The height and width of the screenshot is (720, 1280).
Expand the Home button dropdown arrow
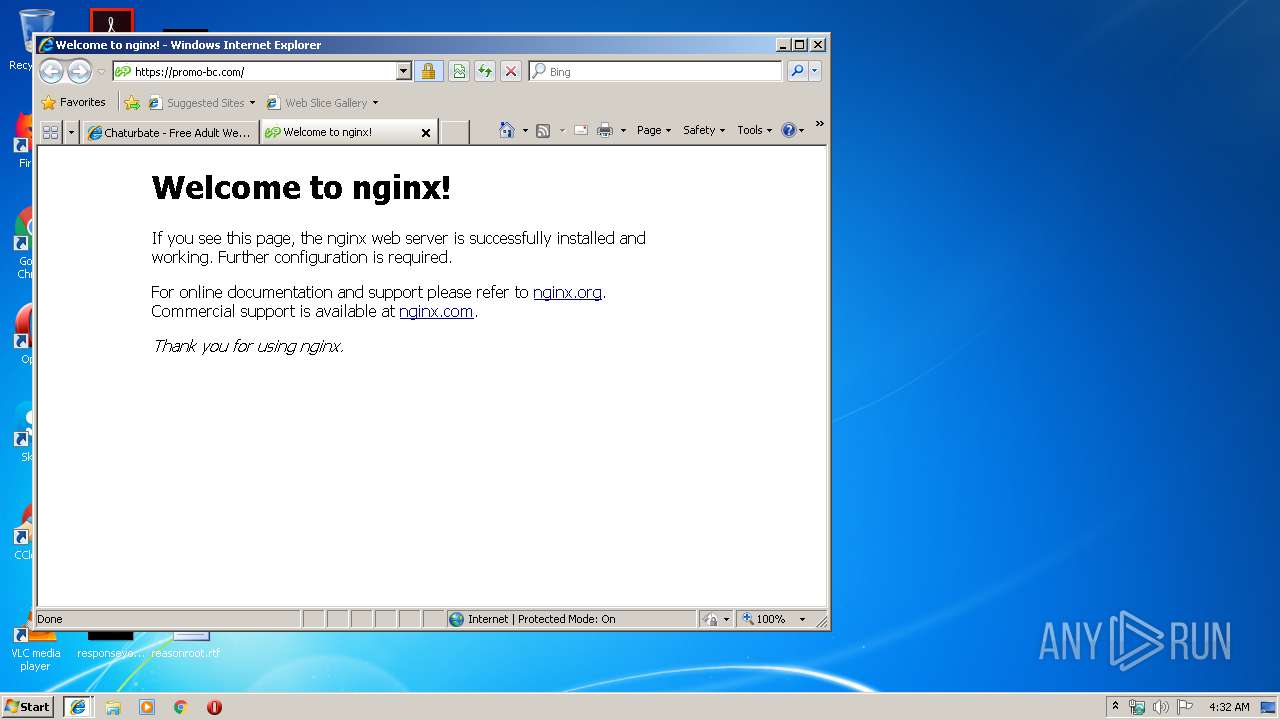coord(525,130)
